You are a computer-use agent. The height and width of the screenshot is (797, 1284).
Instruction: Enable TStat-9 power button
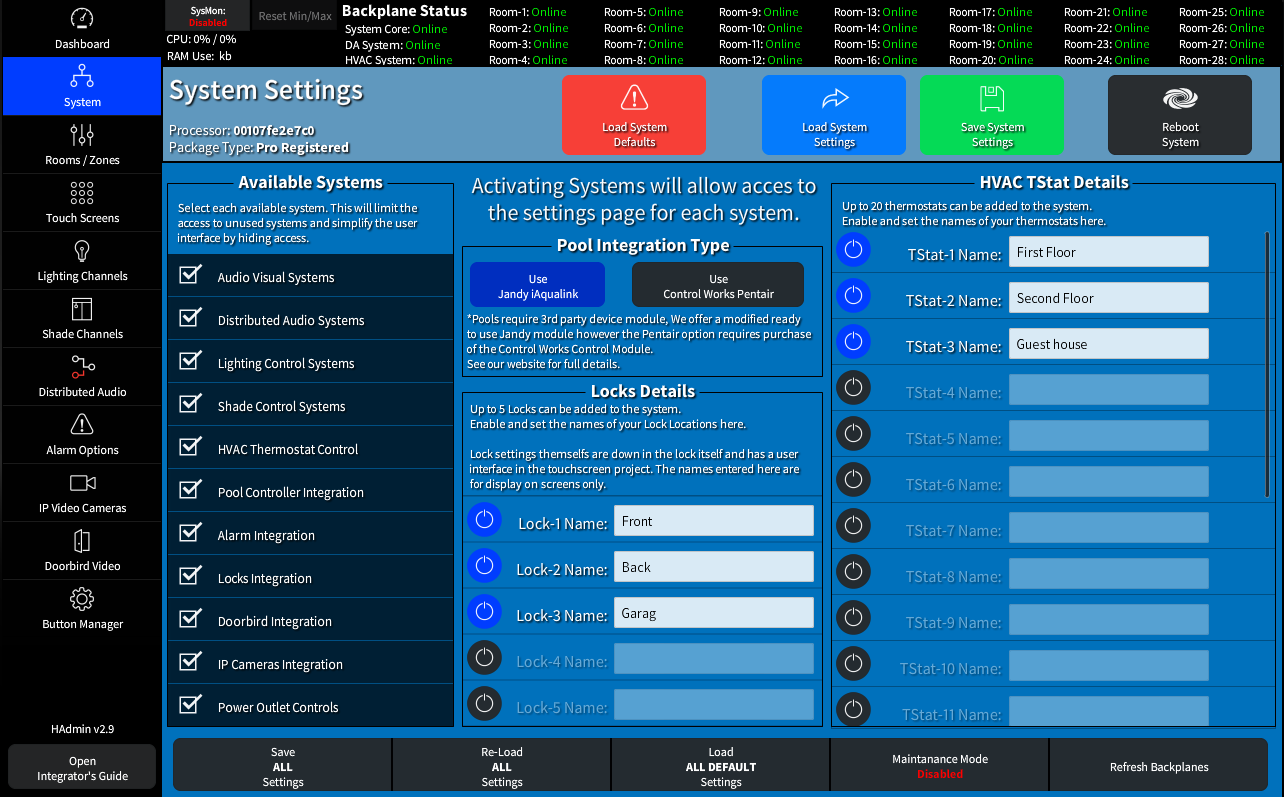[x=853, y=617]
